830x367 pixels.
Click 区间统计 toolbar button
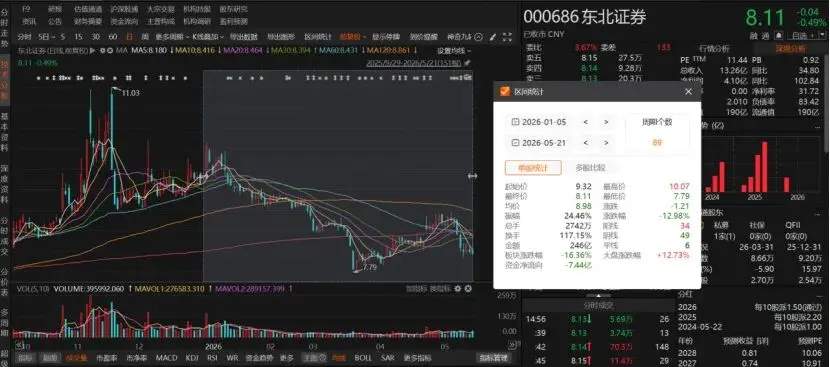(318, 37)
